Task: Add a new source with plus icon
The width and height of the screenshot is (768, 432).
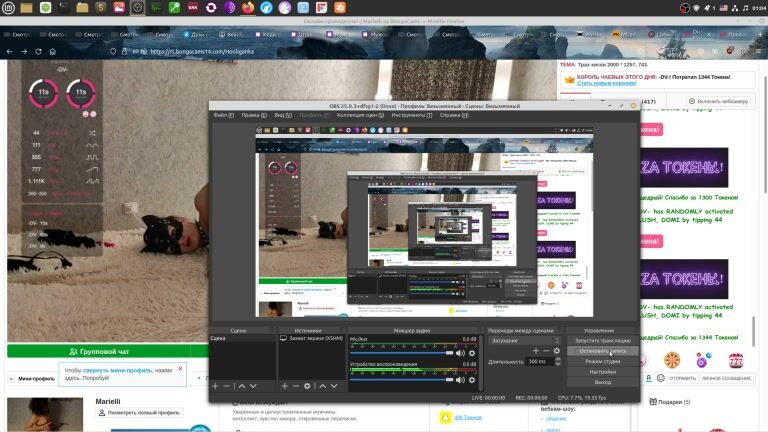Action: [x=284, y=385]
